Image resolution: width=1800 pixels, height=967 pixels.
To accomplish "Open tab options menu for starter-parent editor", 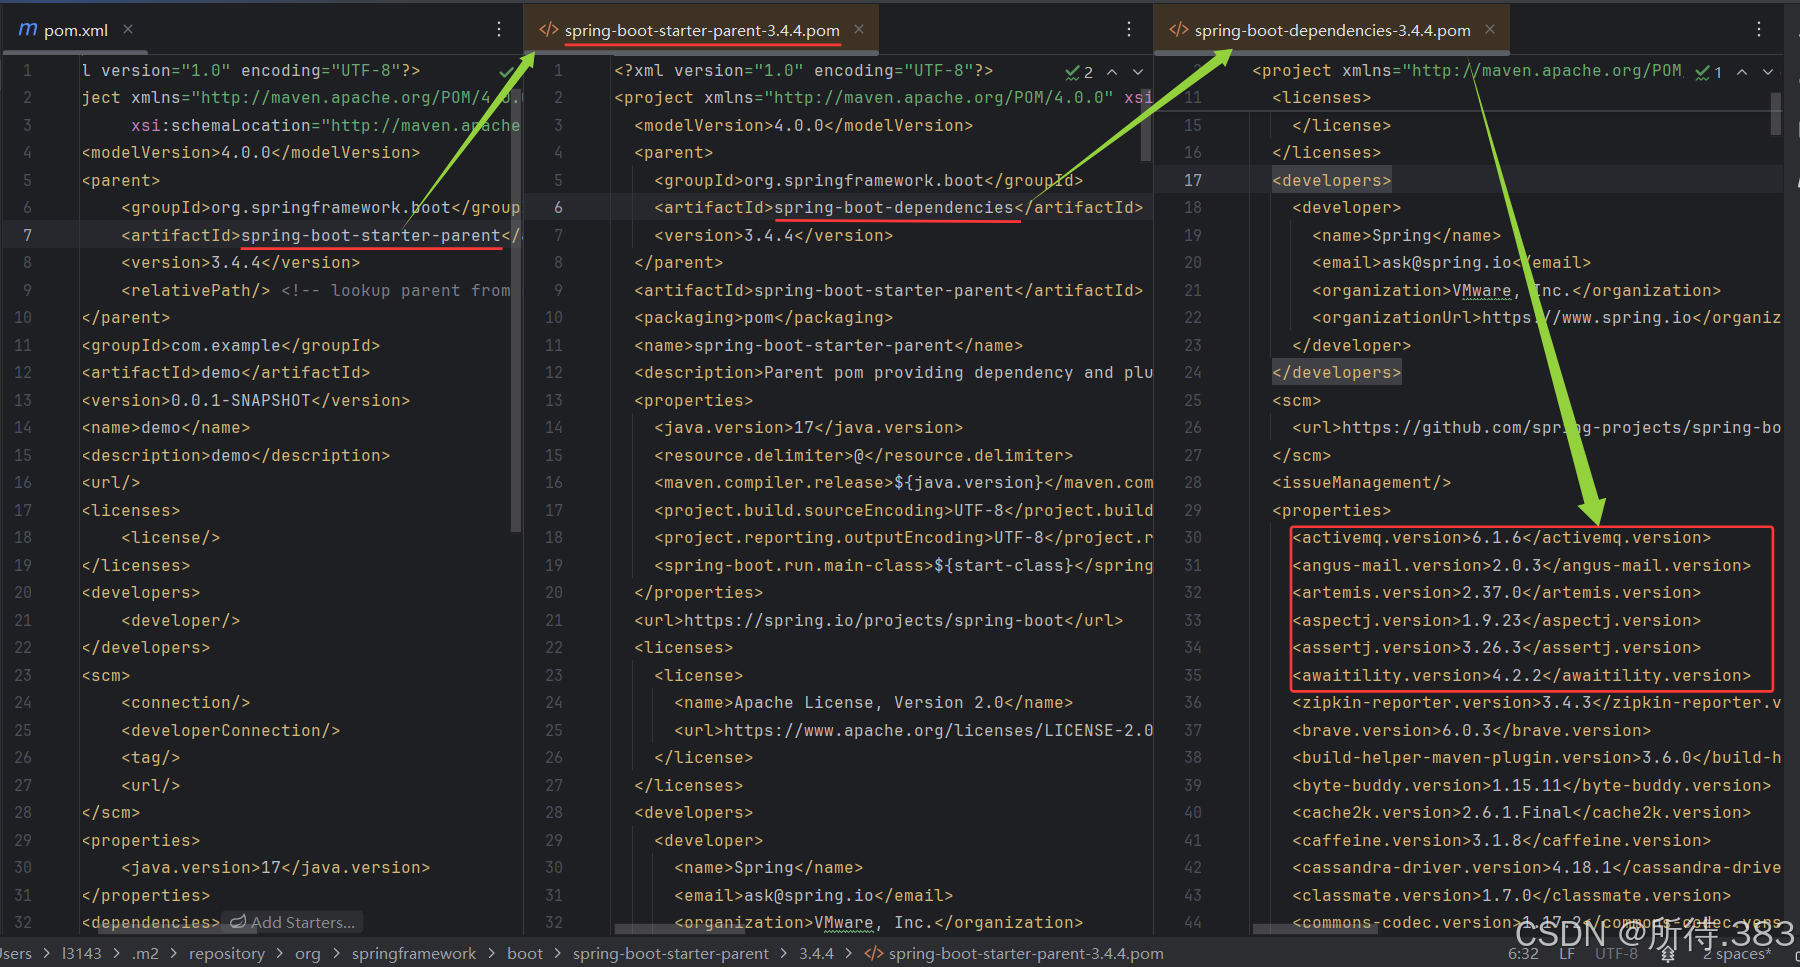I will 1129,30.
